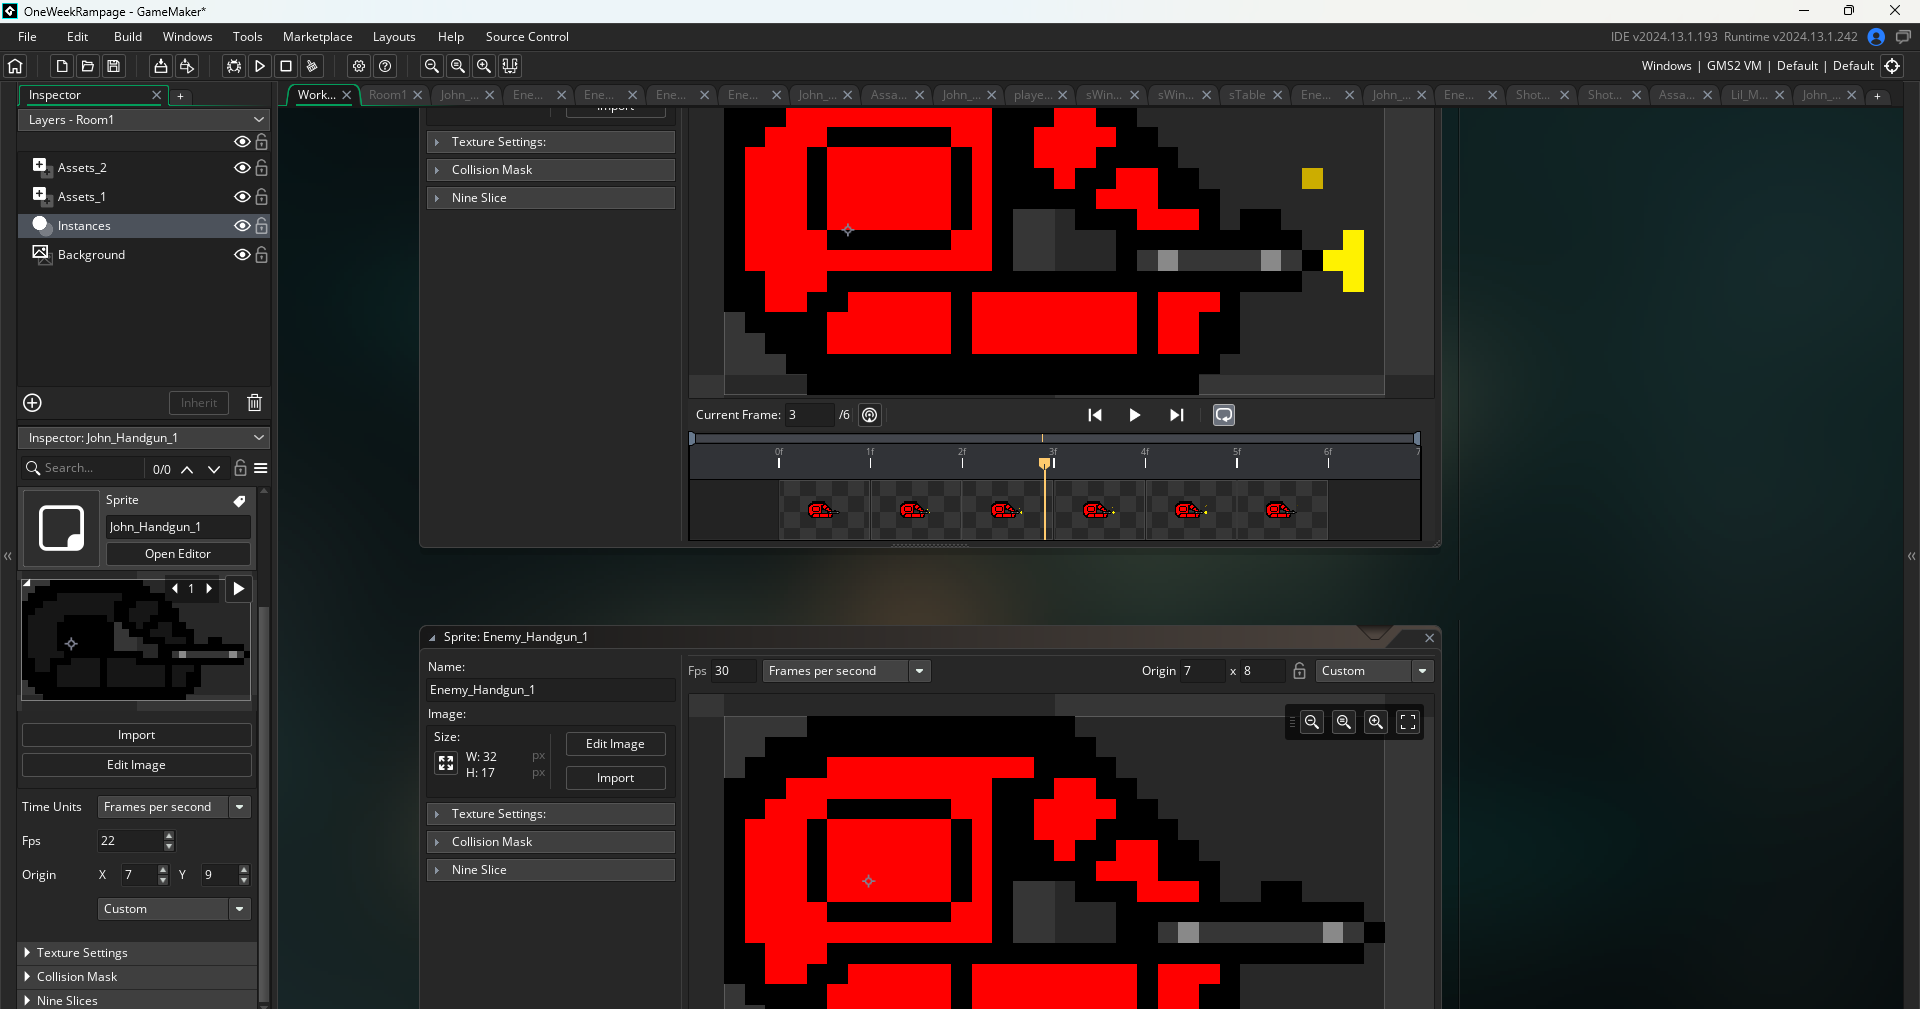1920x1009 pixels.
Task: Jump to the first frame of animation
Action: pos(1095,415)
